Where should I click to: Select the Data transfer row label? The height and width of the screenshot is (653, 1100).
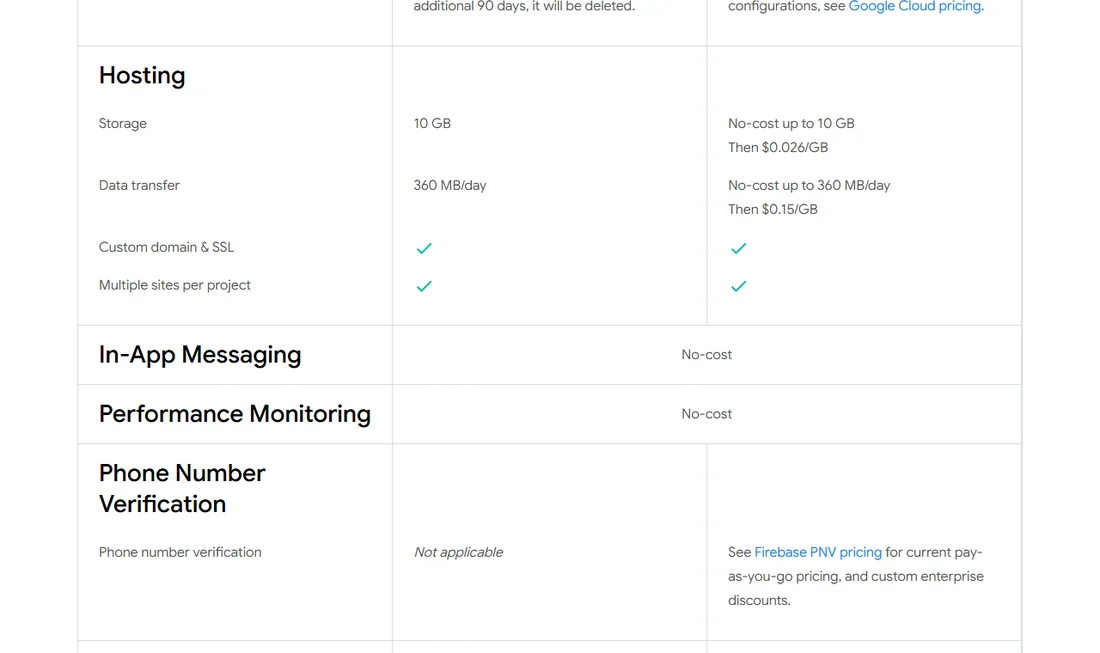(x=139, y=185)
